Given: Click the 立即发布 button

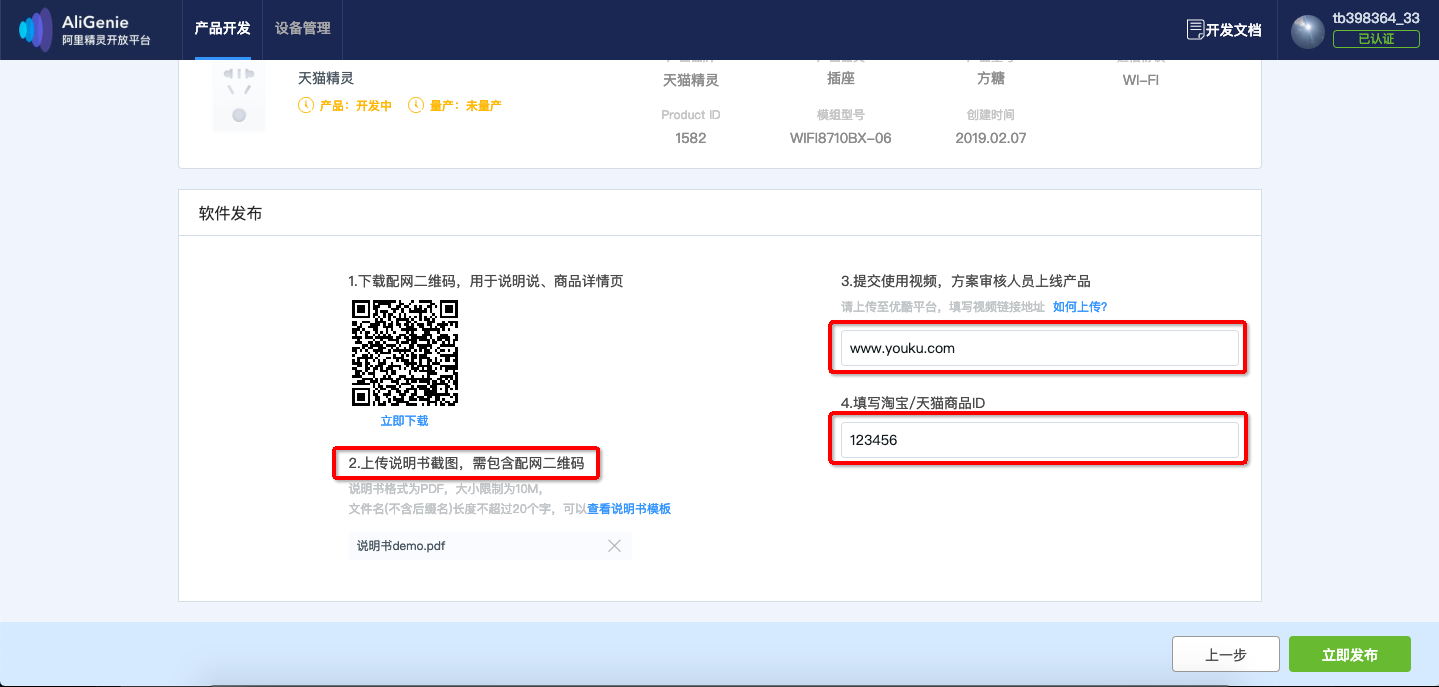Looking at the screenshot, I should (1350, 655).
